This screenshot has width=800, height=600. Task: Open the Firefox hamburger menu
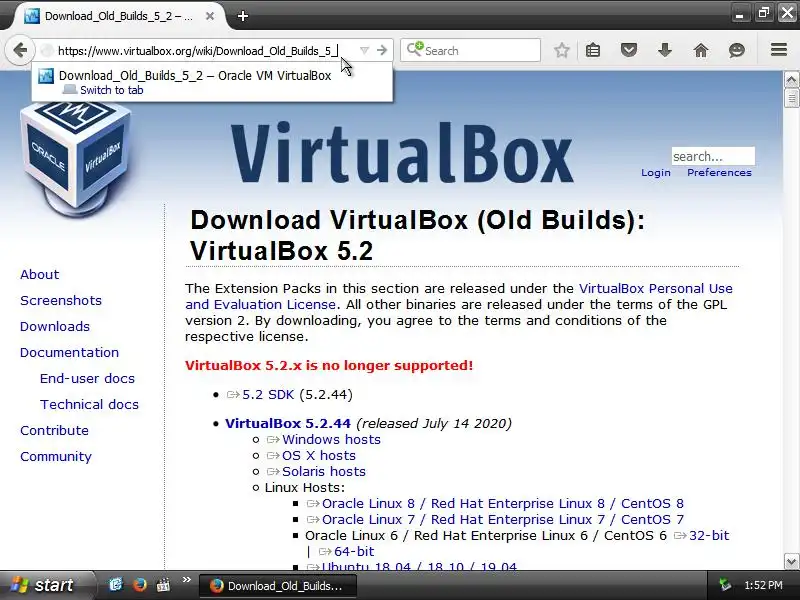pyautogui.click(x=779, y=50)
